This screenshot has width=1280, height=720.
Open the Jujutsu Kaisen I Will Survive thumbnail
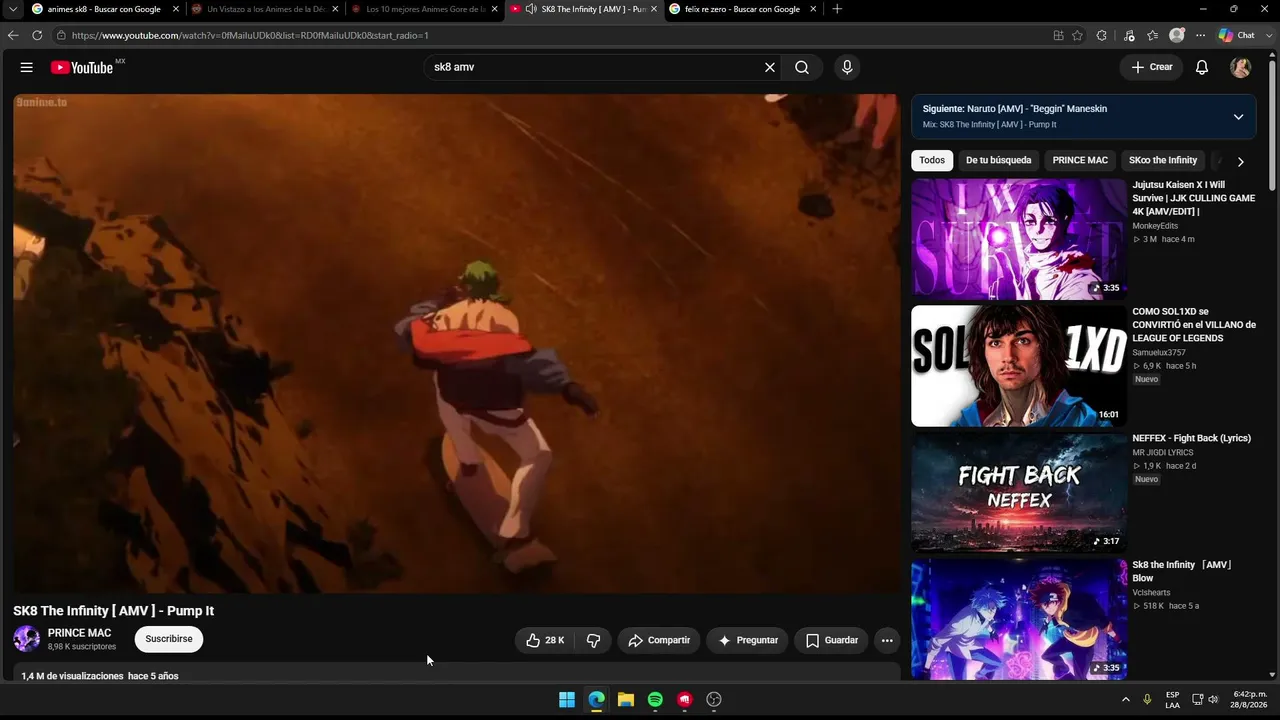click(x=1019, y=239)
